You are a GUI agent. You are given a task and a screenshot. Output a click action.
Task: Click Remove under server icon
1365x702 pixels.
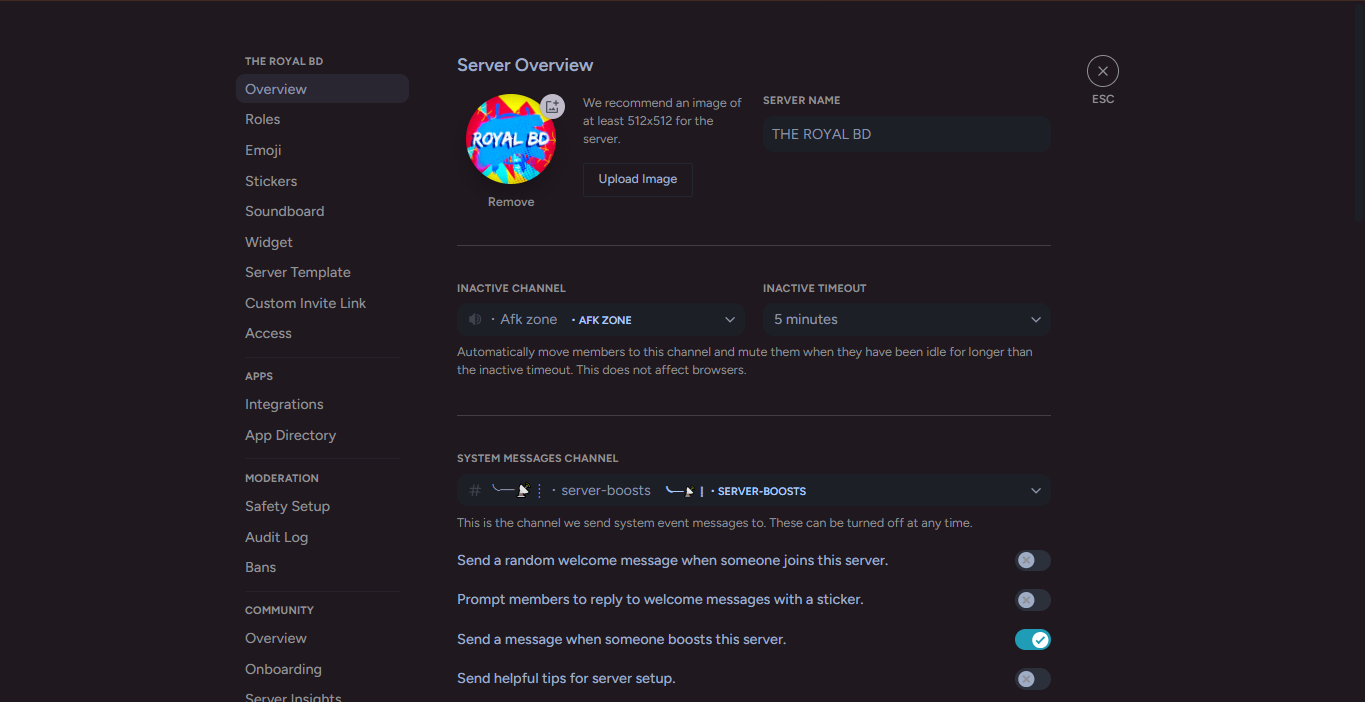click(511, 202)
